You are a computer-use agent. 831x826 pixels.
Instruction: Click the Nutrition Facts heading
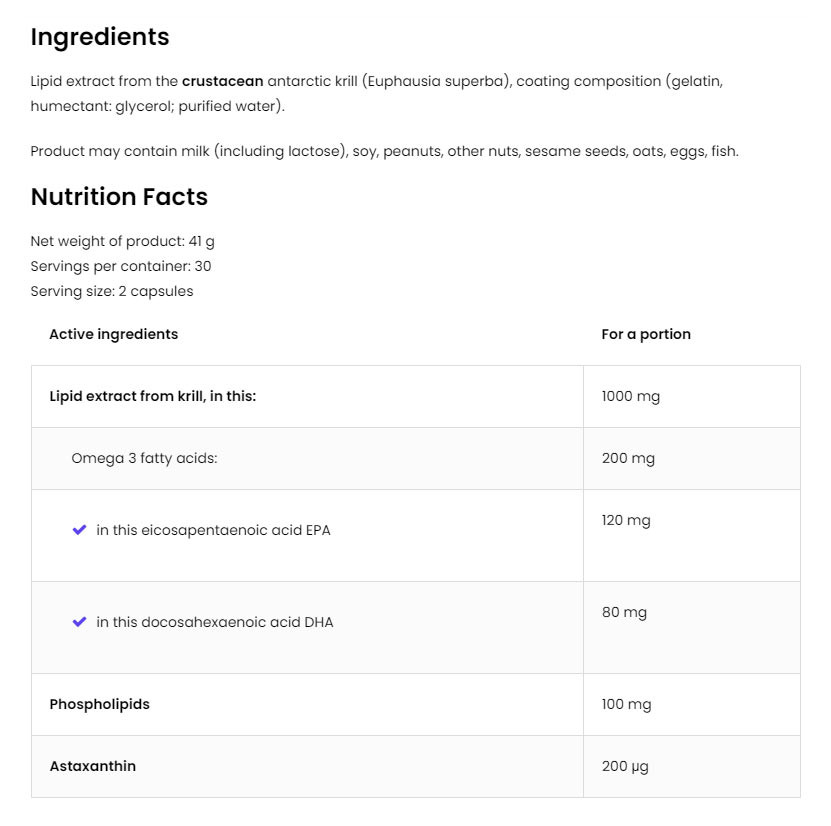pyautogui.click(x=119, y=197)
